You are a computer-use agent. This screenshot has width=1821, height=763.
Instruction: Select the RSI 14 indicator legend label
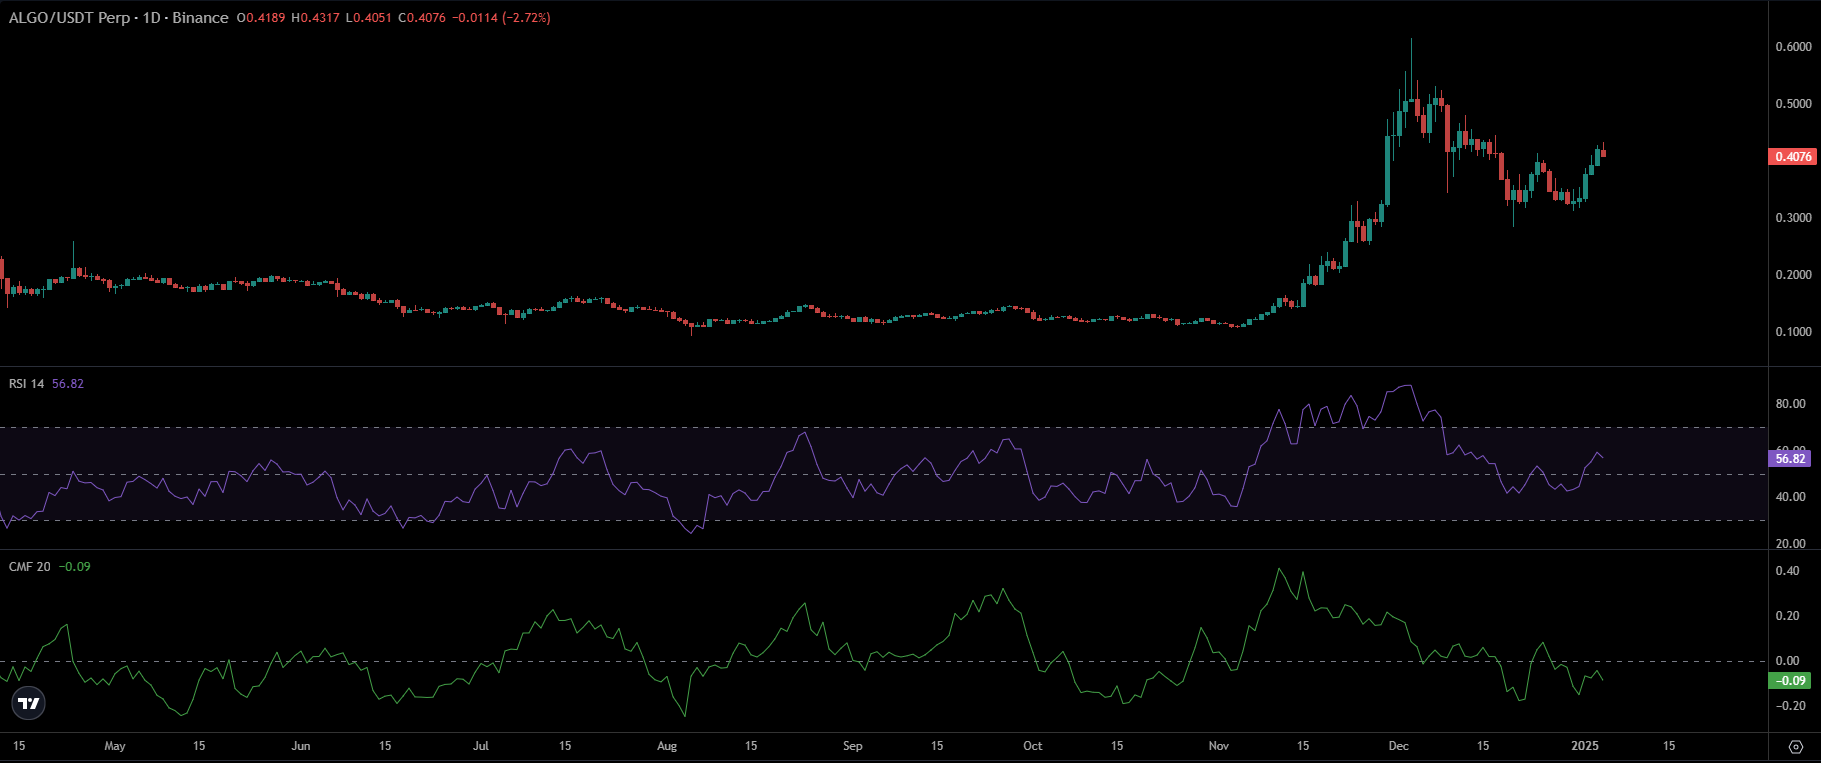coord(27,384)
